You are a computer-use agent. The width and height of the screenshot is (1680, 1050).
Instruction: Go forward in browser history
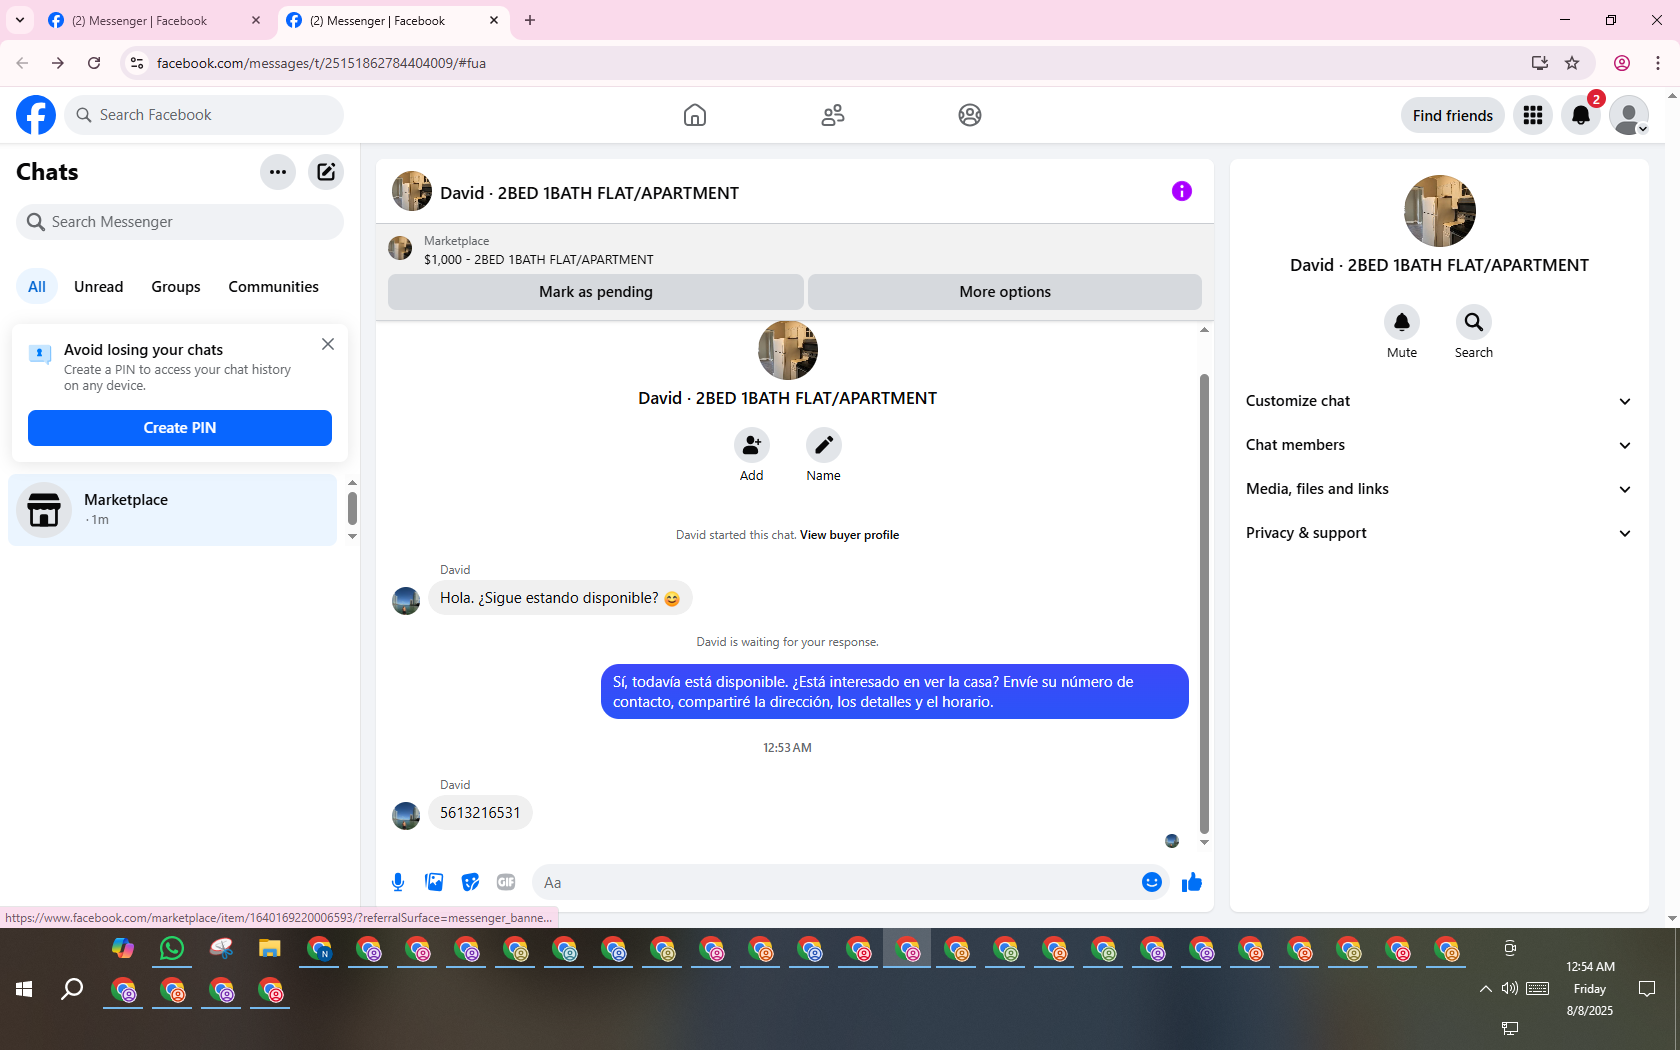[x=58, y=63]
